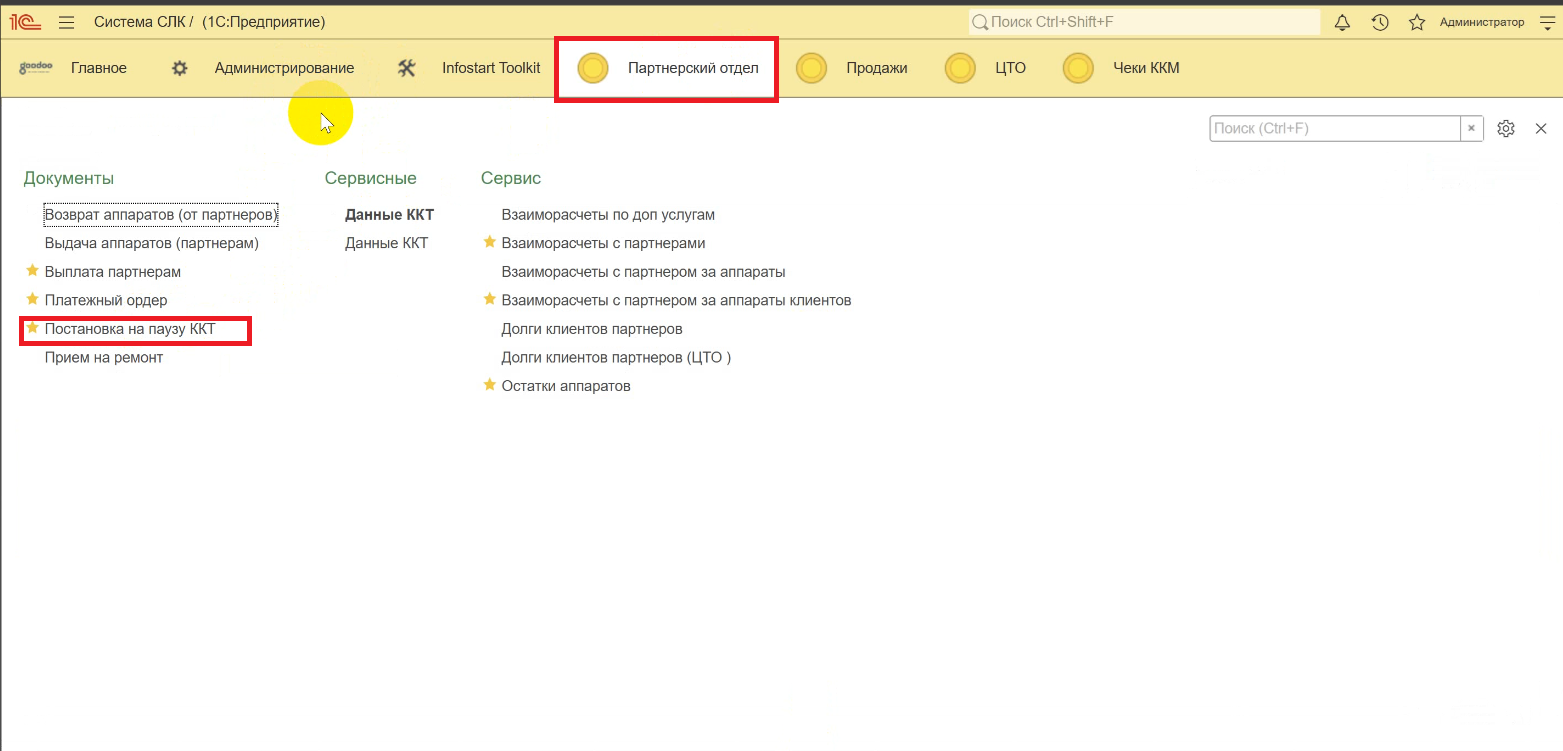This screenshot has height=751, width=1563.
Task: Toggle favorite star for Платежный ордер
Action: point(32,299)
